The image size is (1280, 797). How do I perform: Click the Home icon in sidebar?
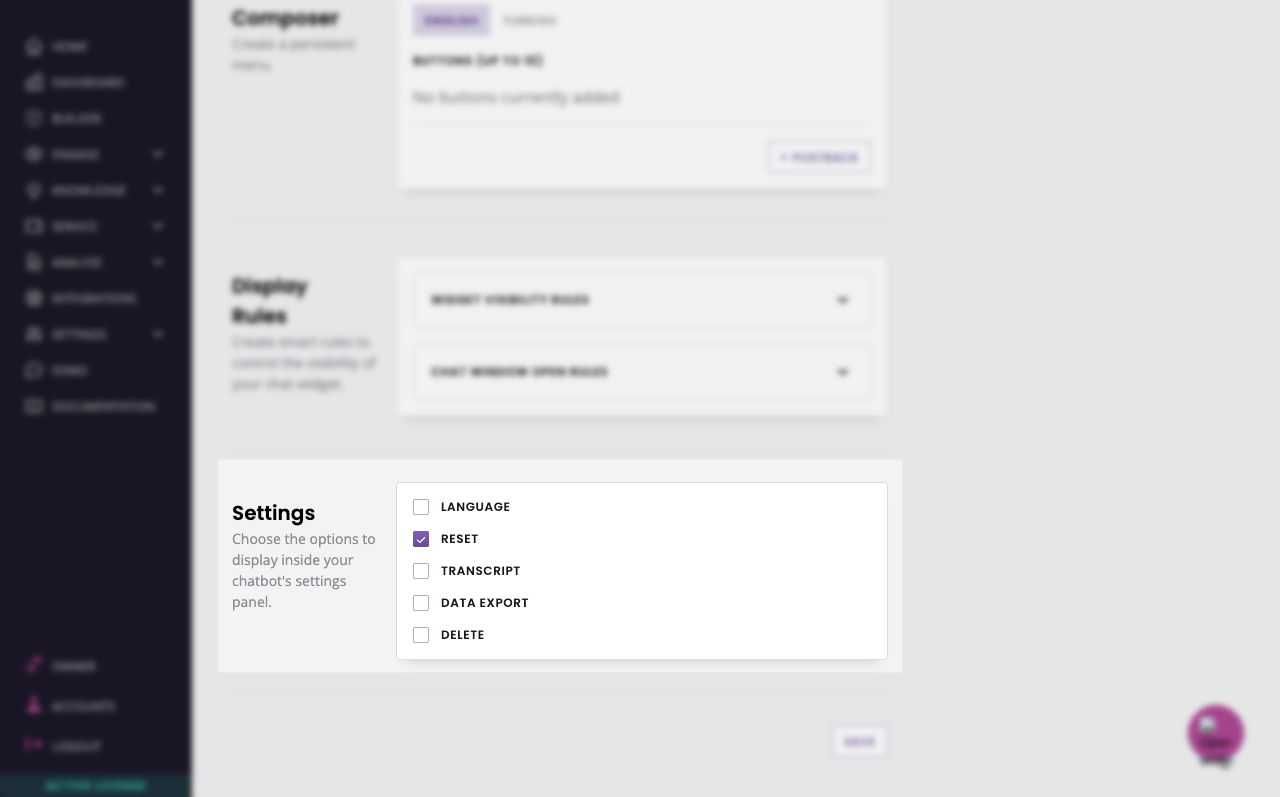pyautogui.click(x=35, y=47)
